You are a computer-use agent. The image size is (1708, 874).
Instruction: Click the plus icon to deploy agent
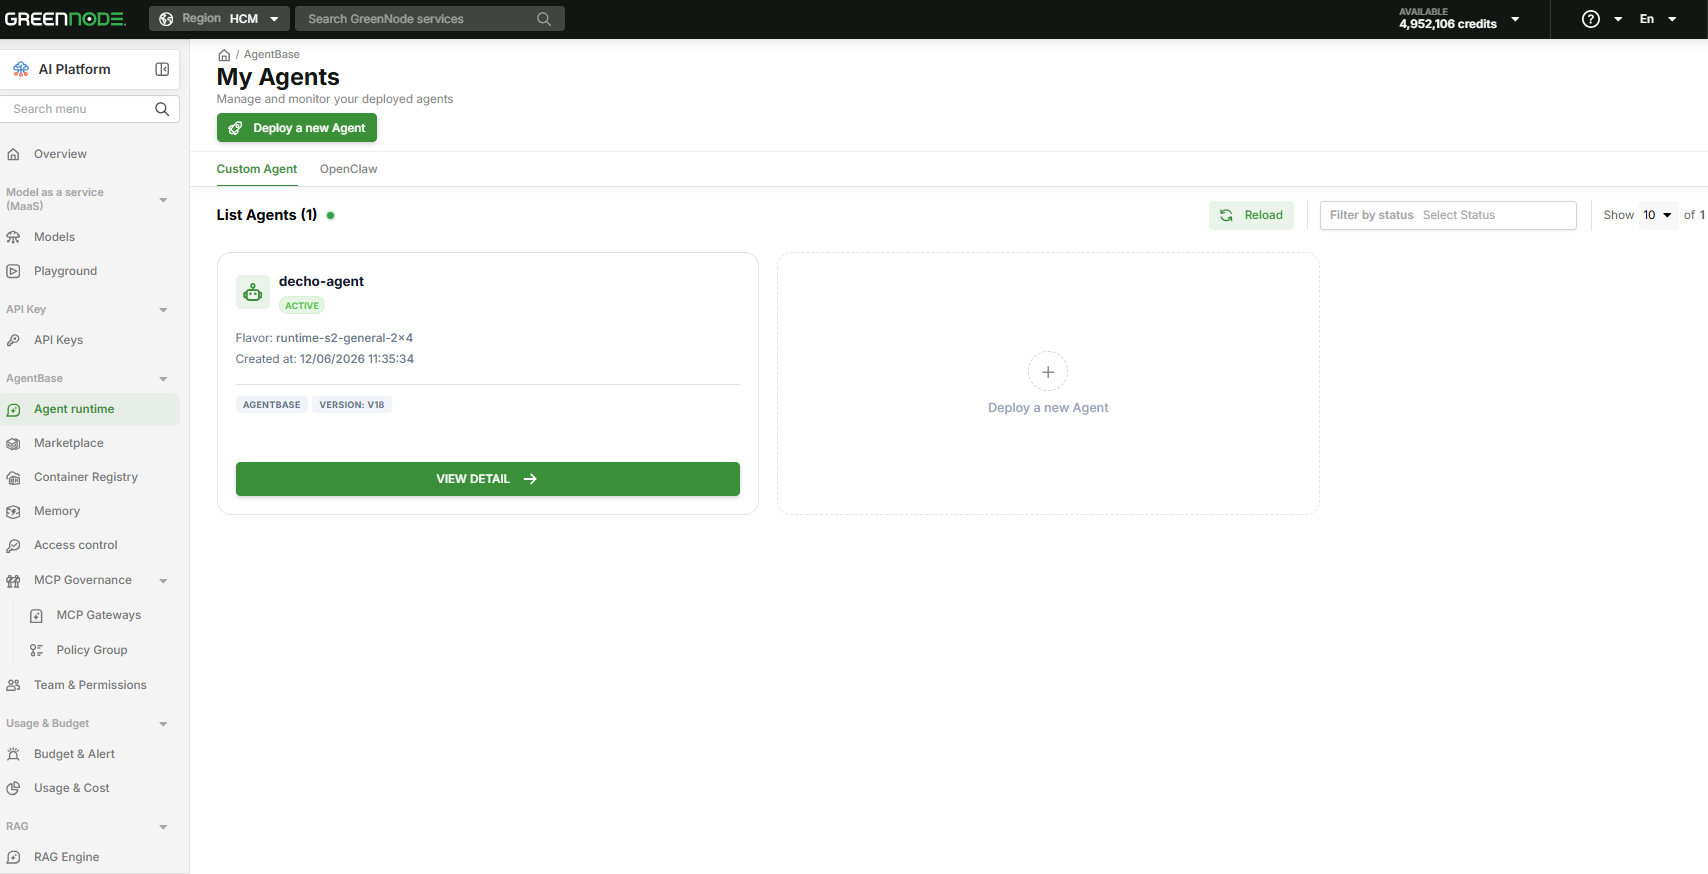tap(1048, 372)
